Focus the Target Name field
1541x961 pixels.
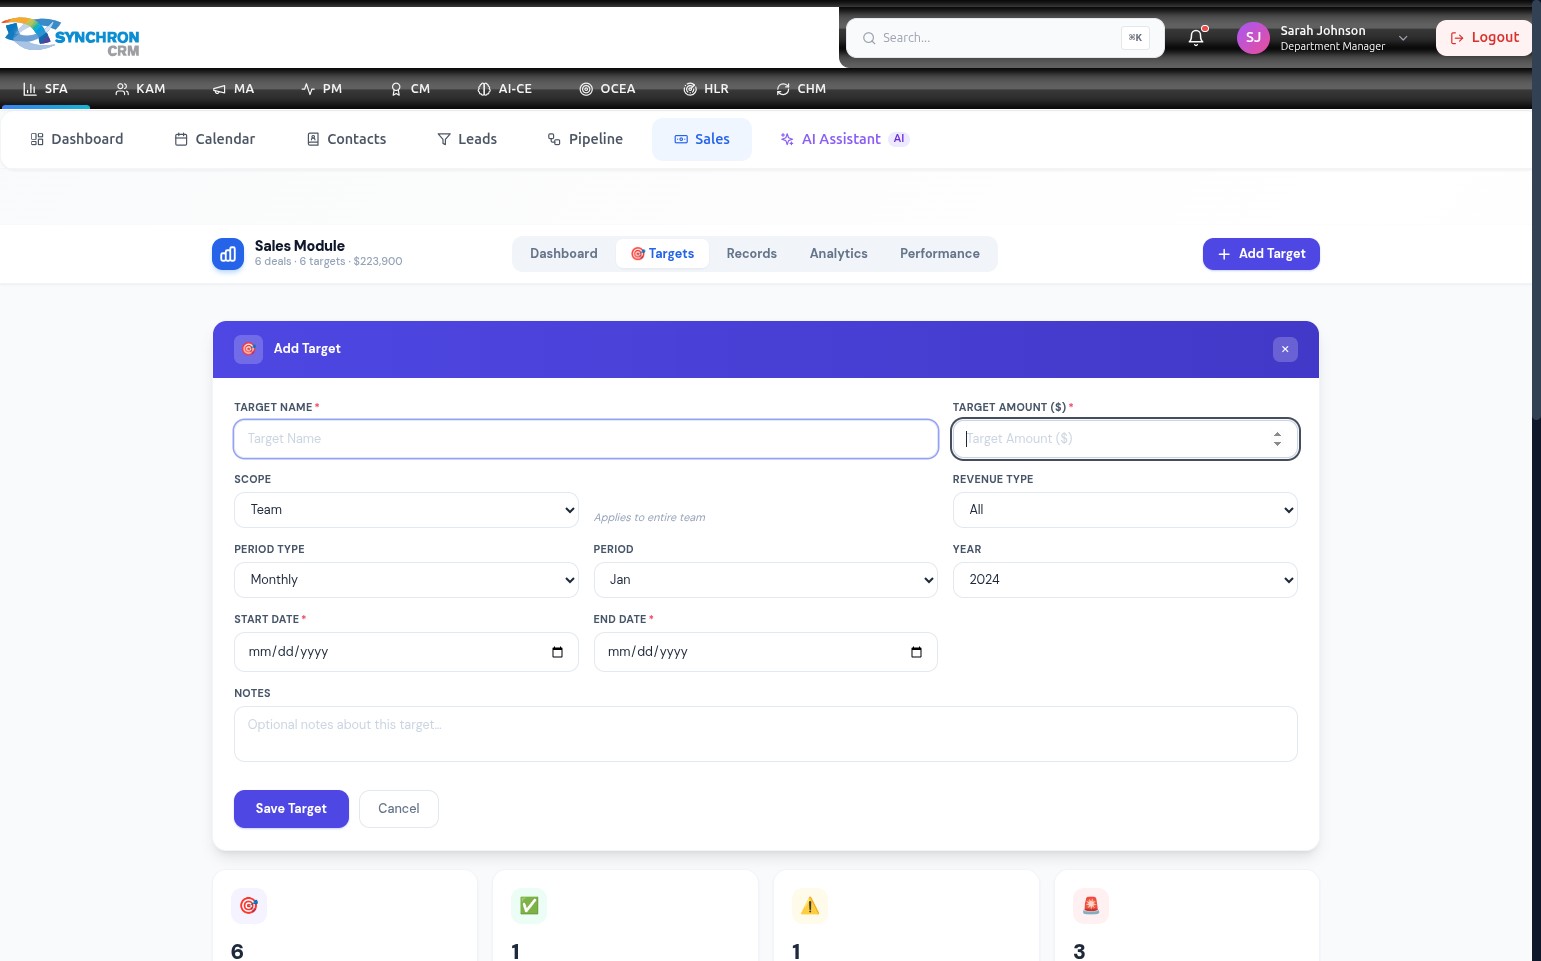click(586, 439)
